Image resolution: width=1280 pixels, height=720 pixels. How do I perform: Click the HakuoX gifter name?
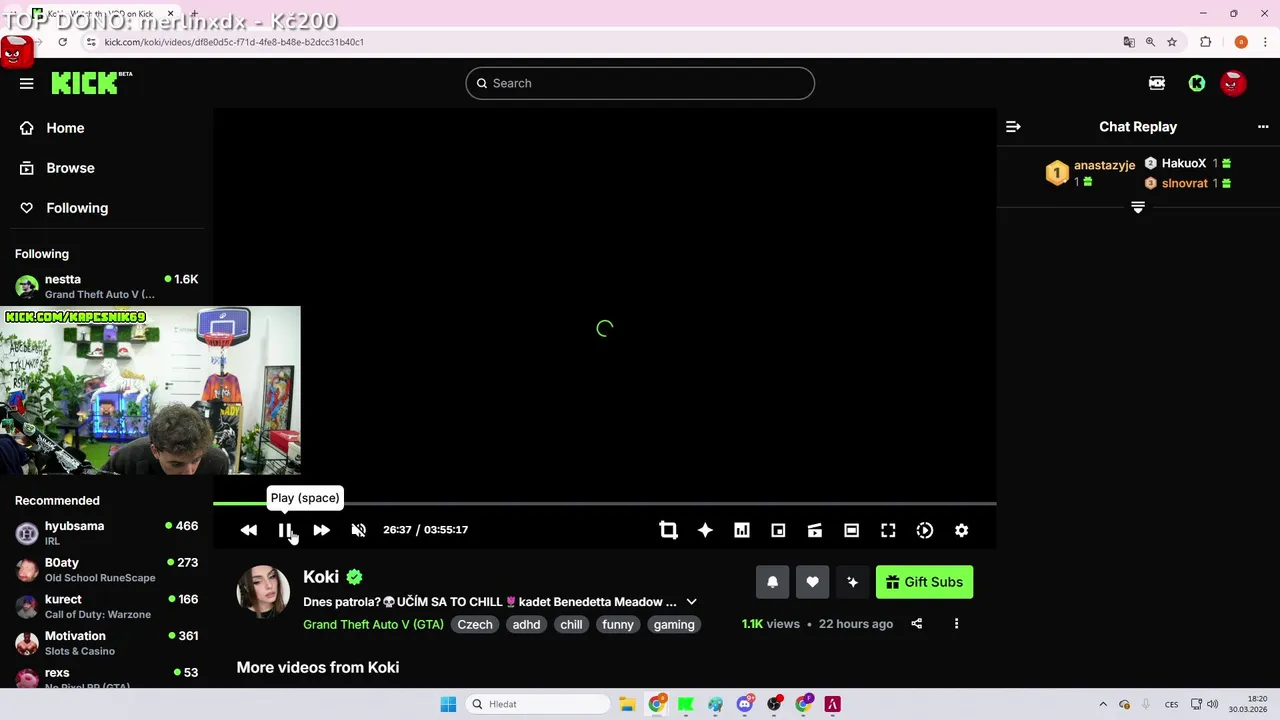tap(1184, 163)
